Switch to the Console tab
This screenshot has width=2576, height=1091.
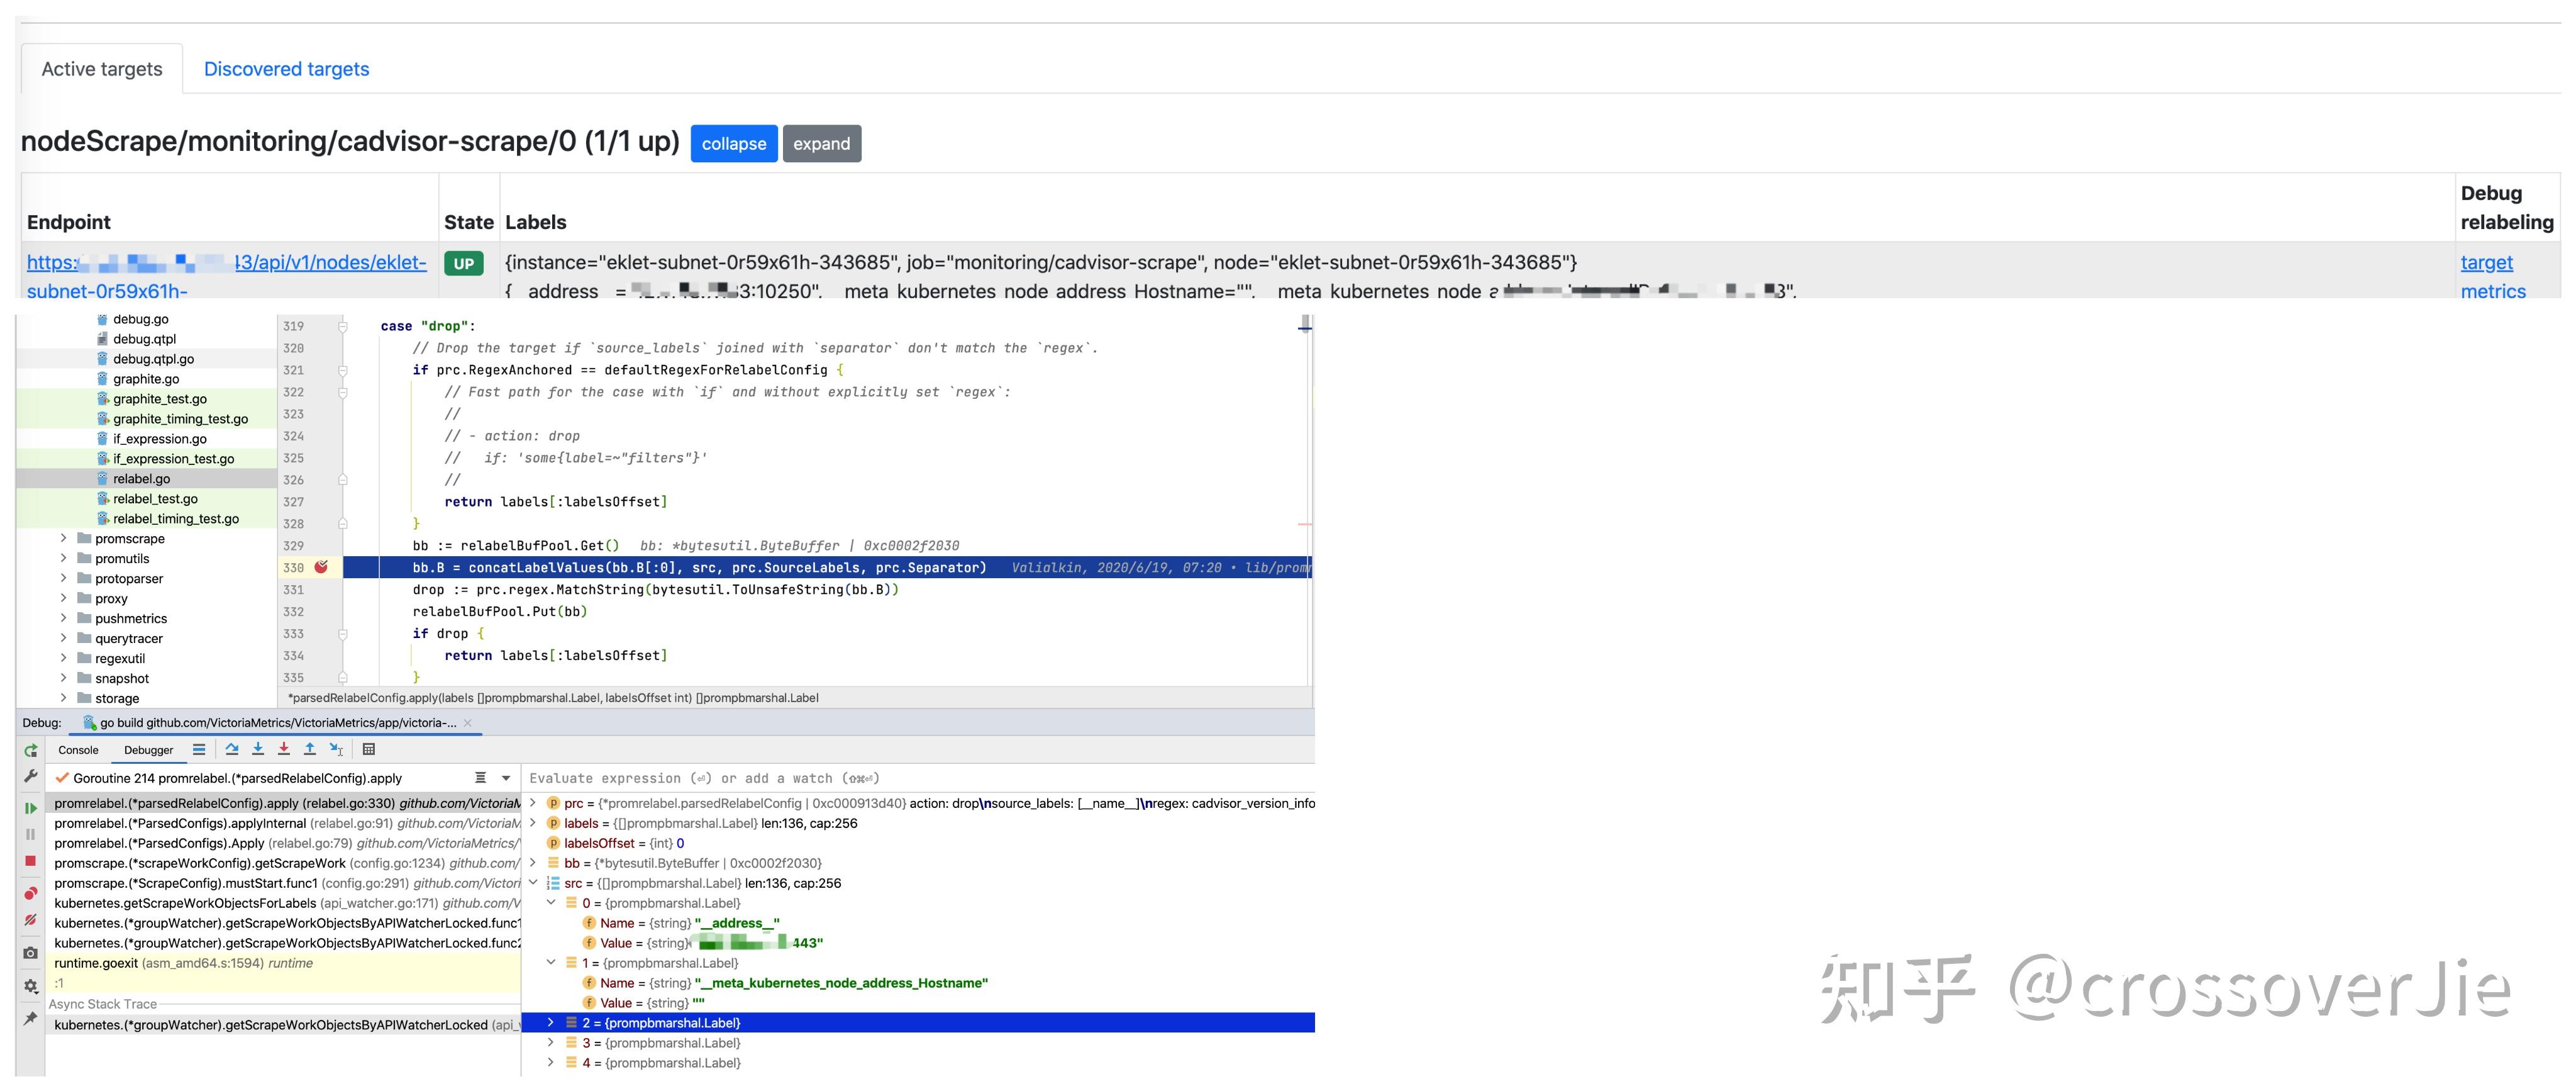(x=78, y=750)
